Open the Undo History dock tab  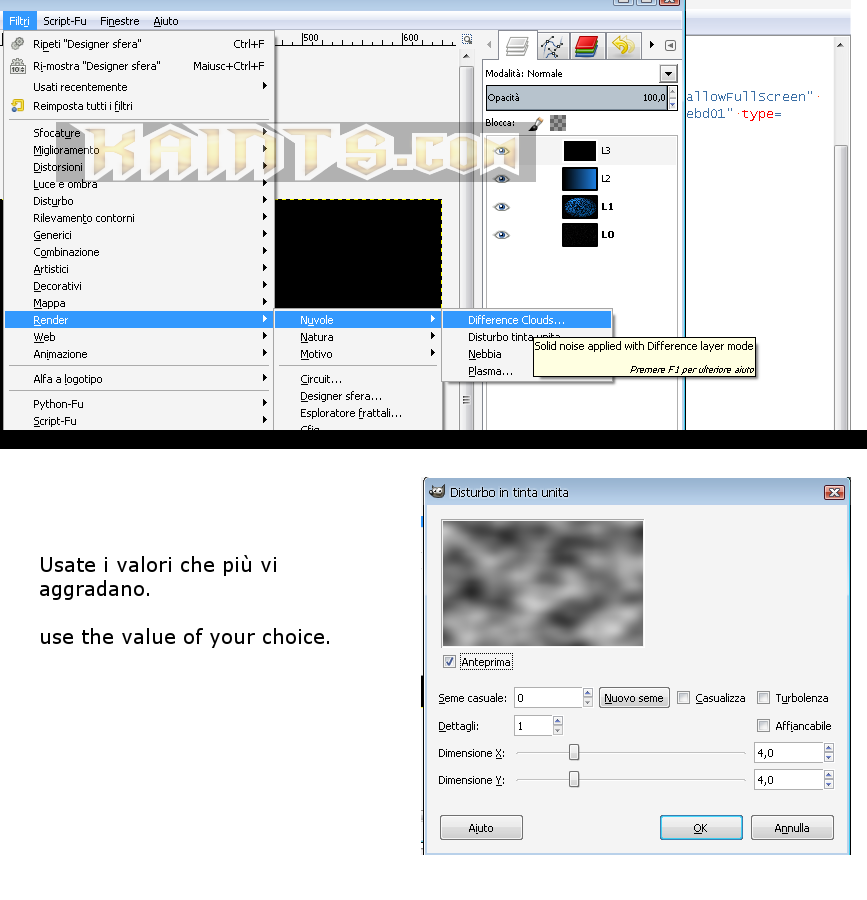pos(622,46)
